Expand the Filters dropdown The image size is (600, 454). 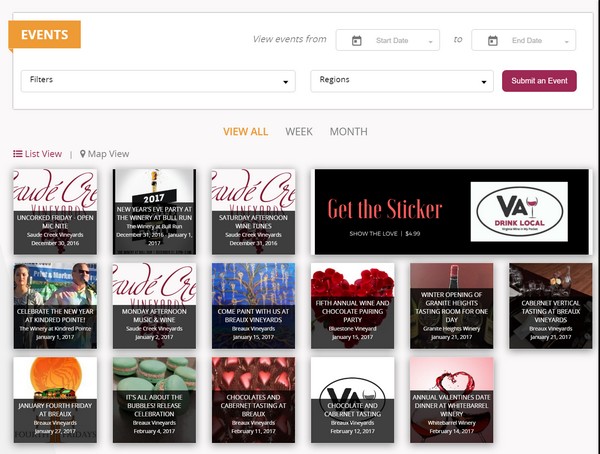tap(158, 81)
